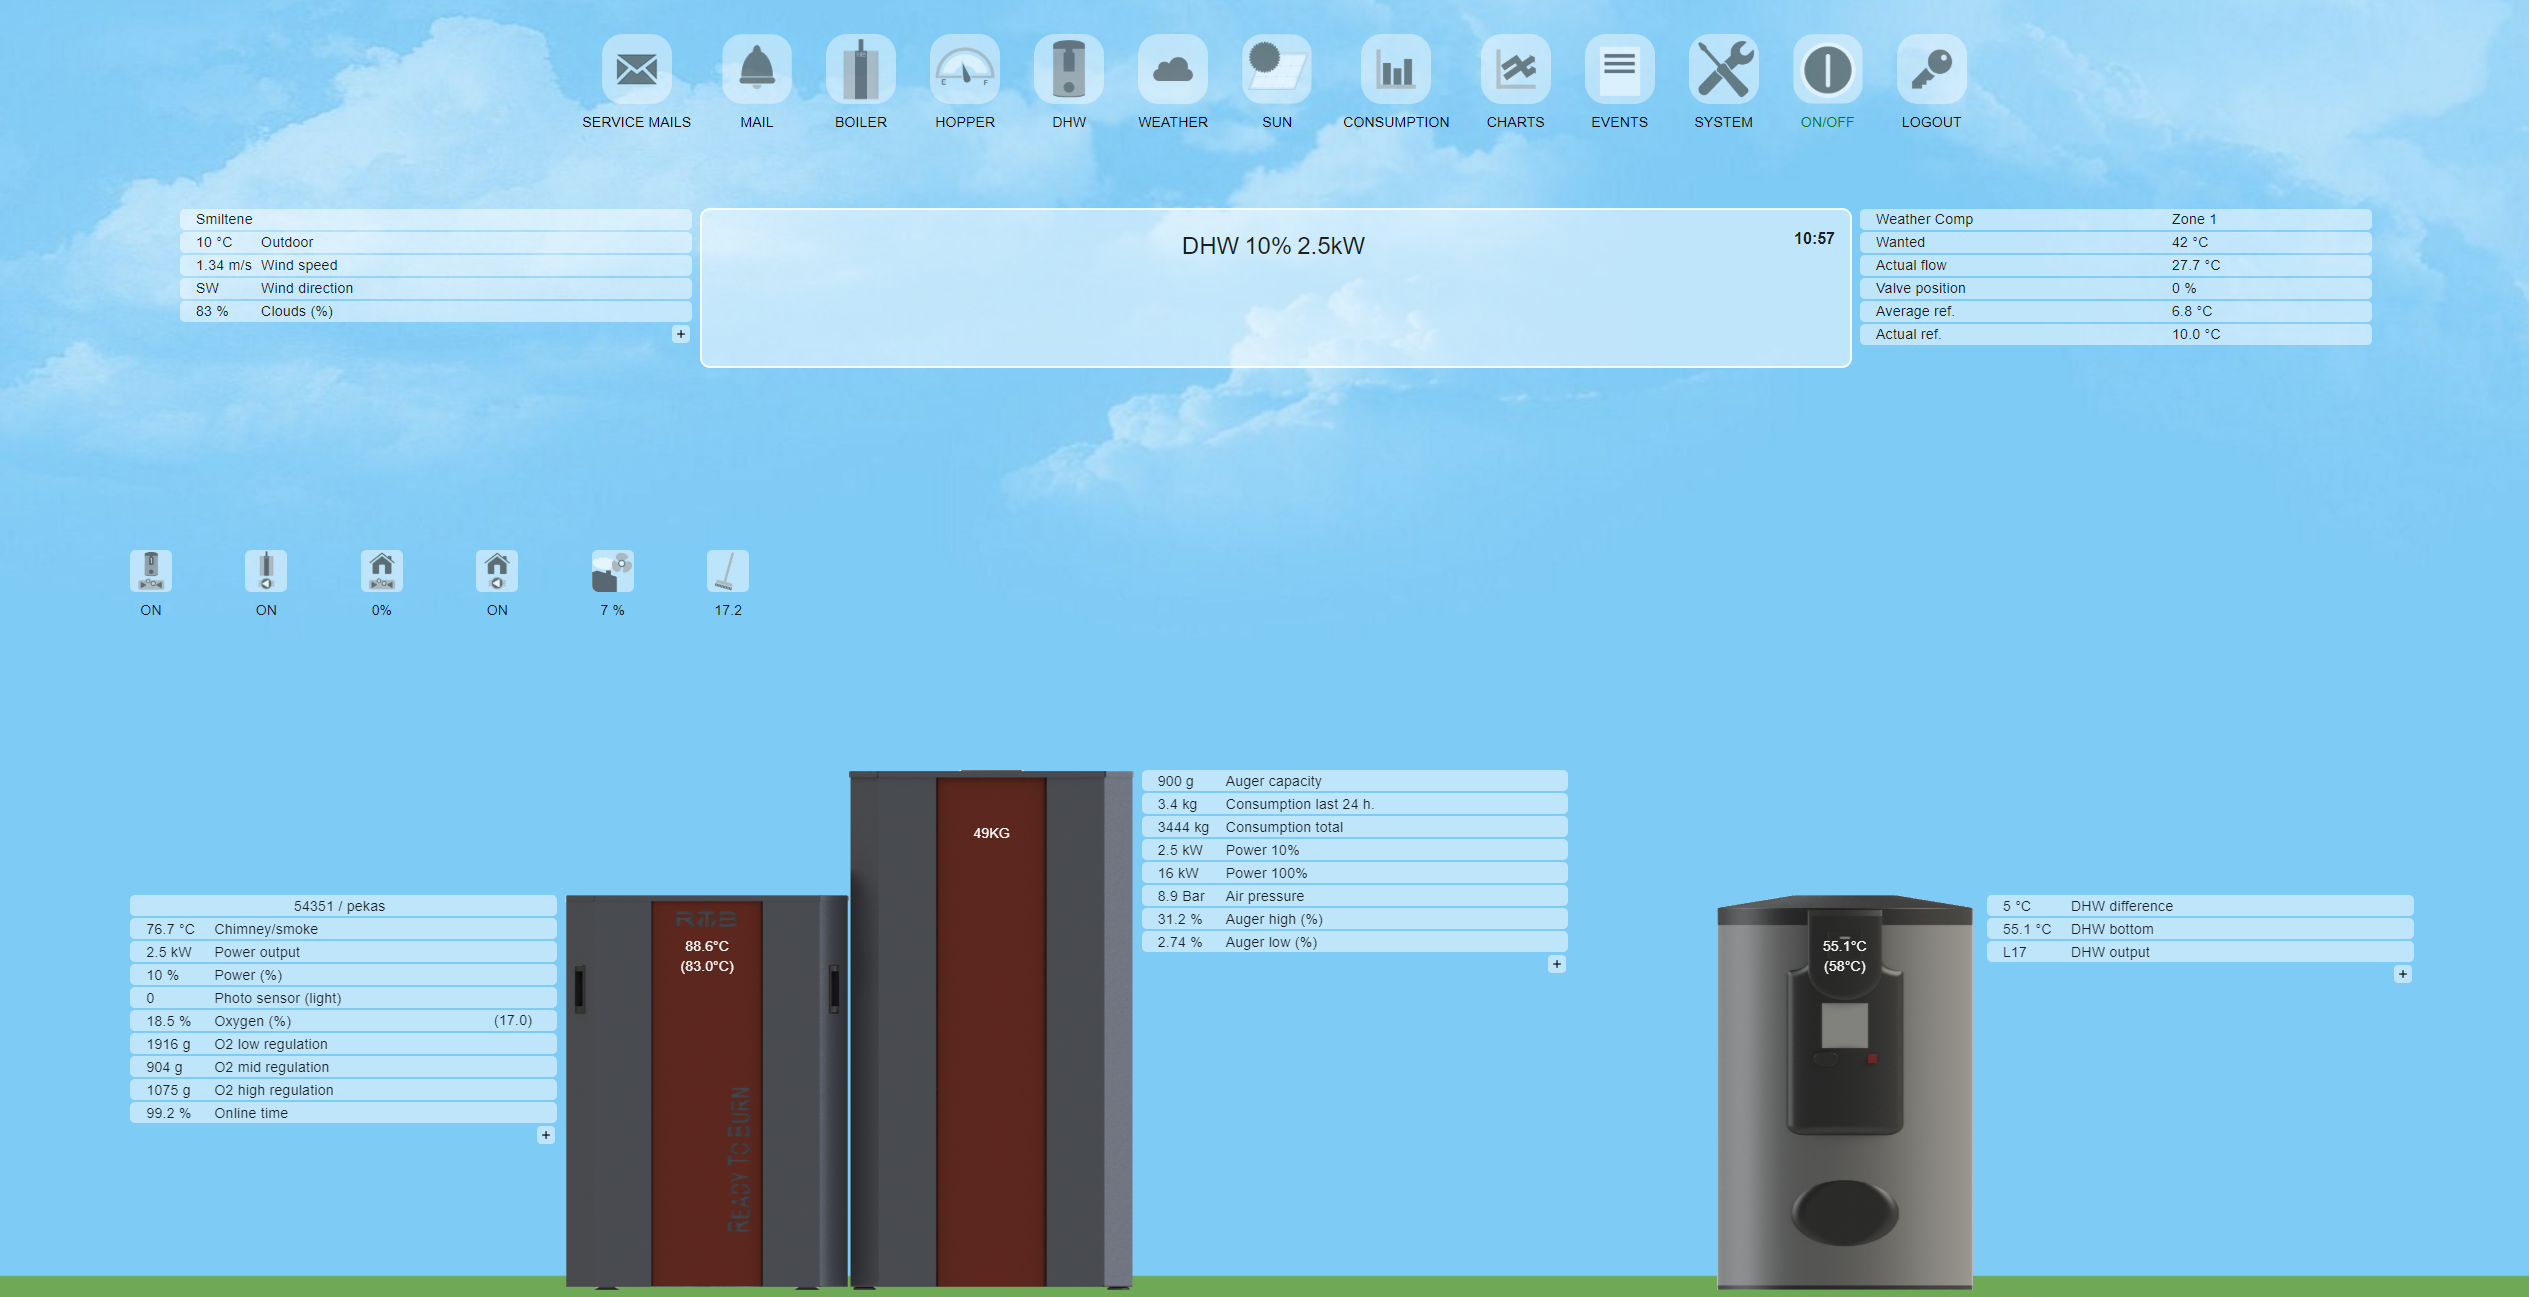Viewport: 2529px width, 1297px height.
Task: Expand the Smiltene weather panel with plus
Action: coord(681,334)
